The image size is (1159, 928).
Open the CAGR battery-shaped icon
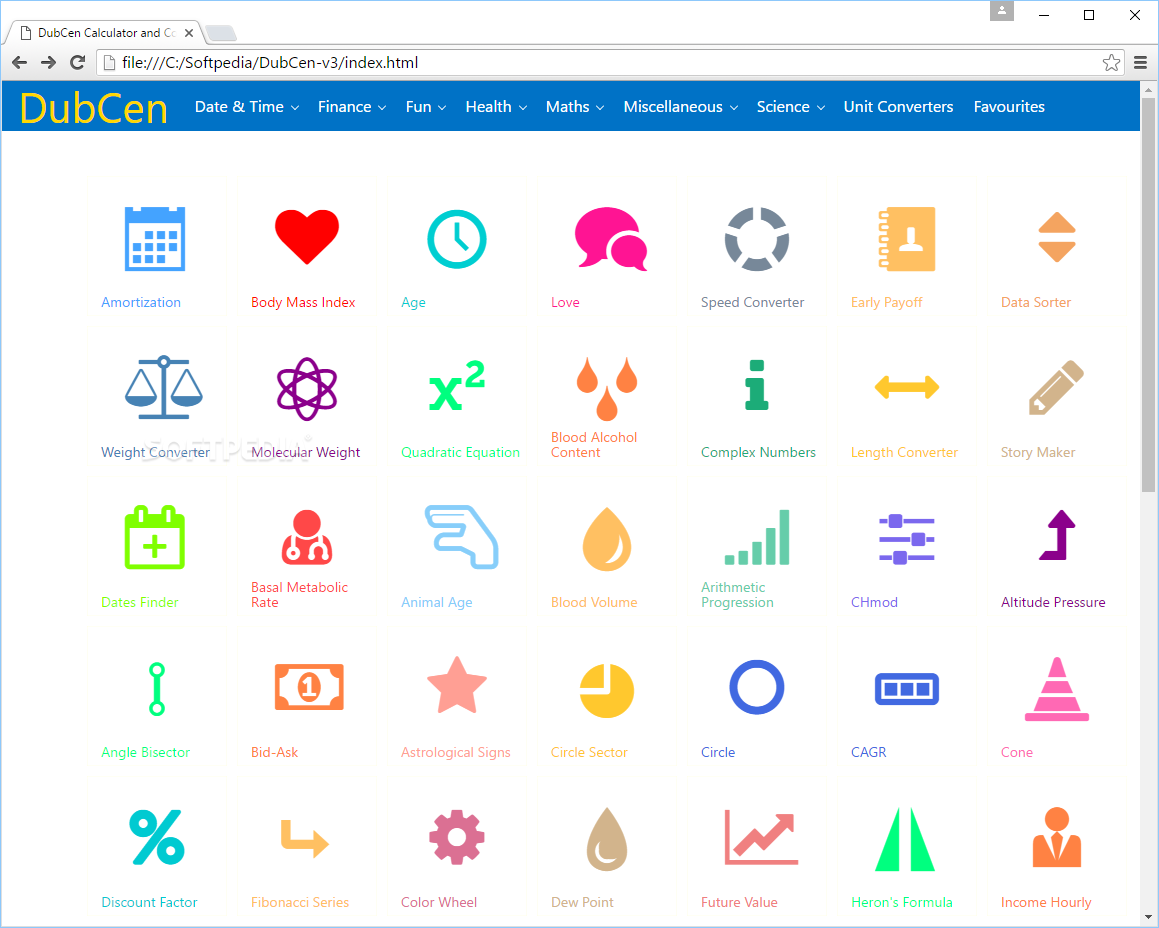click(907, 689)
